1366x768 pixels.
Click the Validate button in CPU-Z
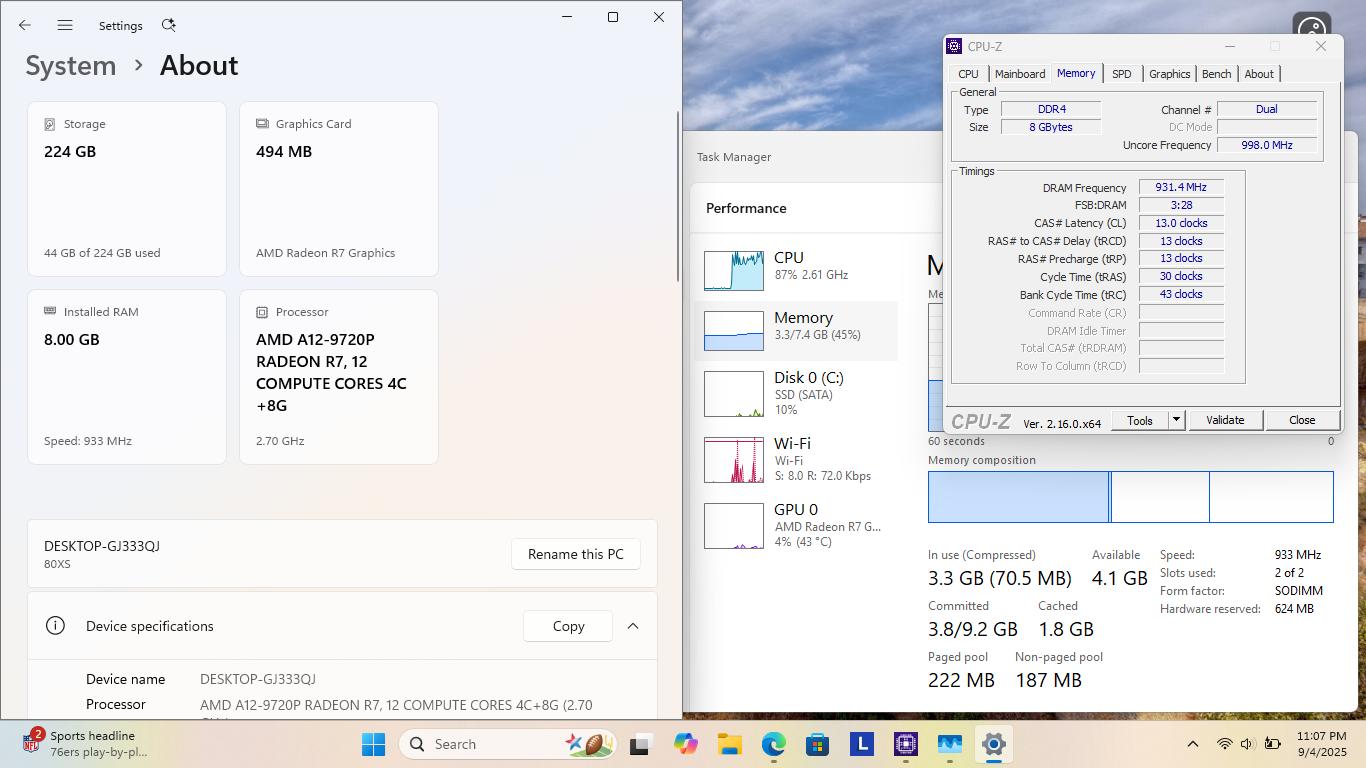(x=1225, y=421)
